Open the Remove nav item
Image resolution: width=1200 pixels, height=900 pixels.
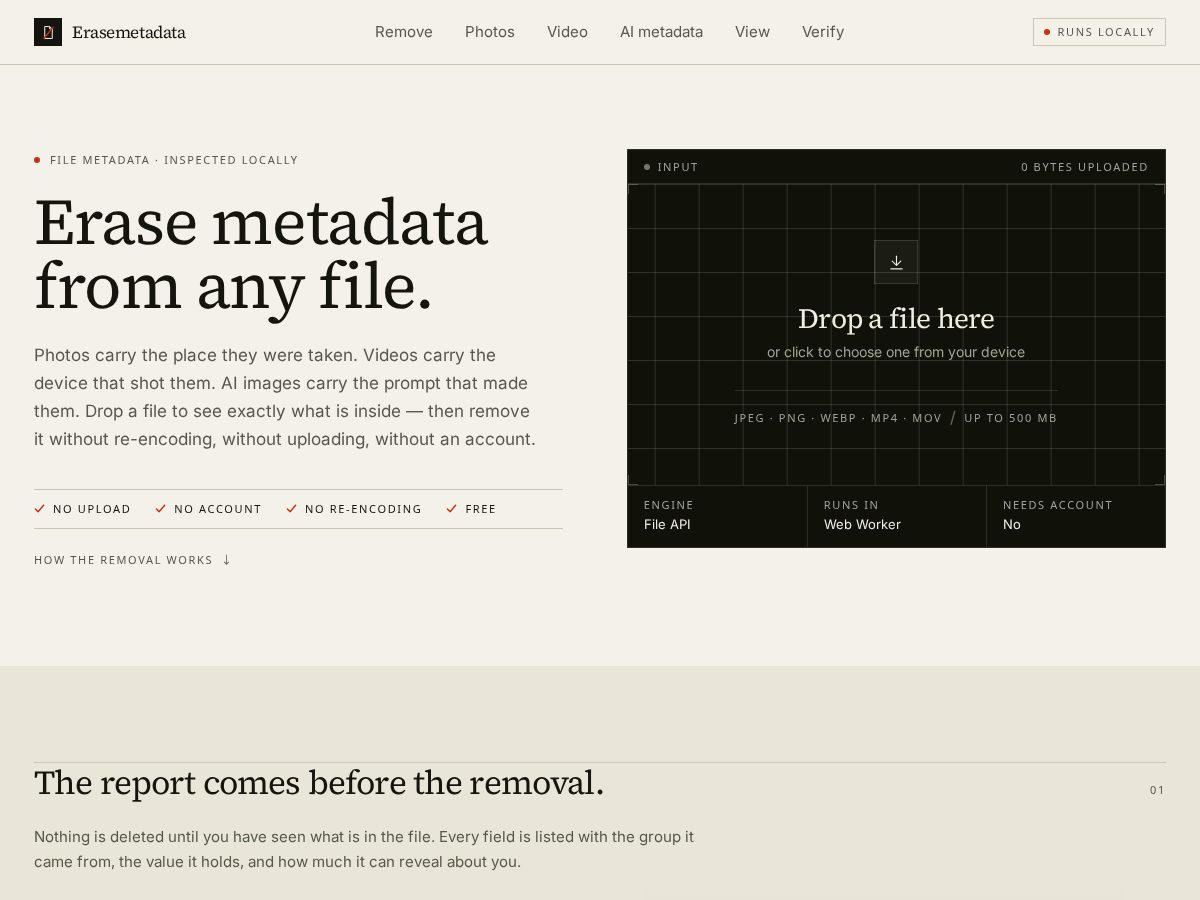[404, 32]
